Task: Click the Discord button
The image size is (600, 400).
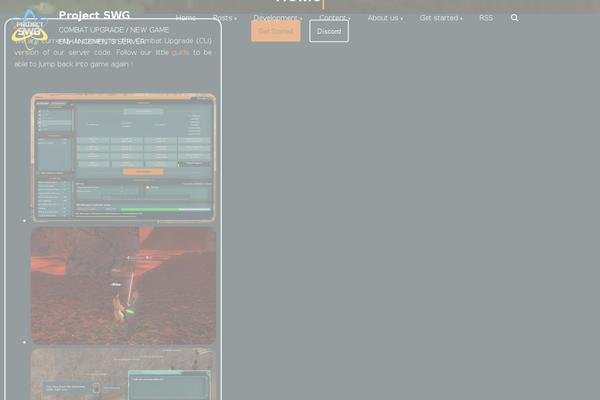Action: tap(329, 31)
